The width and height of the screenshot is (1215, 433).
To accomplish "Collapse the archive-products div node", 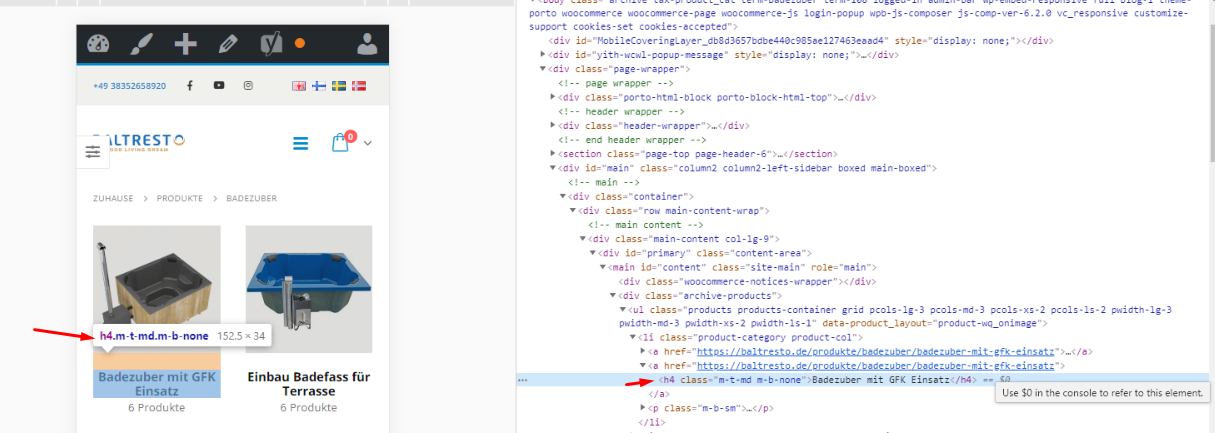I will coord(613,296).
